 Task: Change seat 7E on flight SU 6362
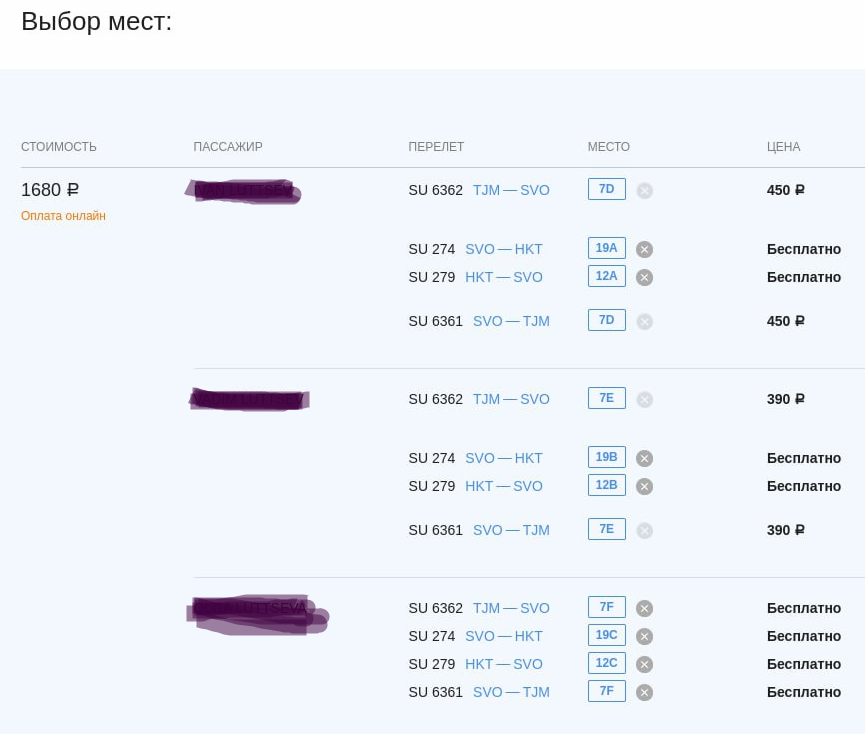(606, 398)
